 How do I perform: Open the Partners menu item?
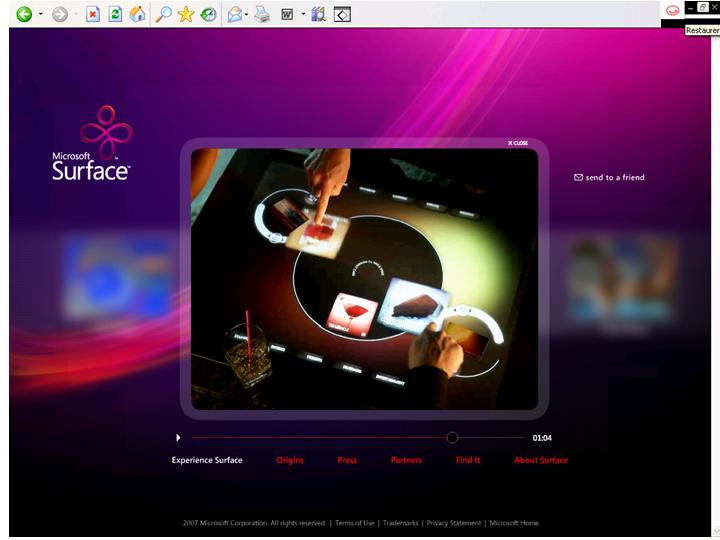(x=406, y=460)
